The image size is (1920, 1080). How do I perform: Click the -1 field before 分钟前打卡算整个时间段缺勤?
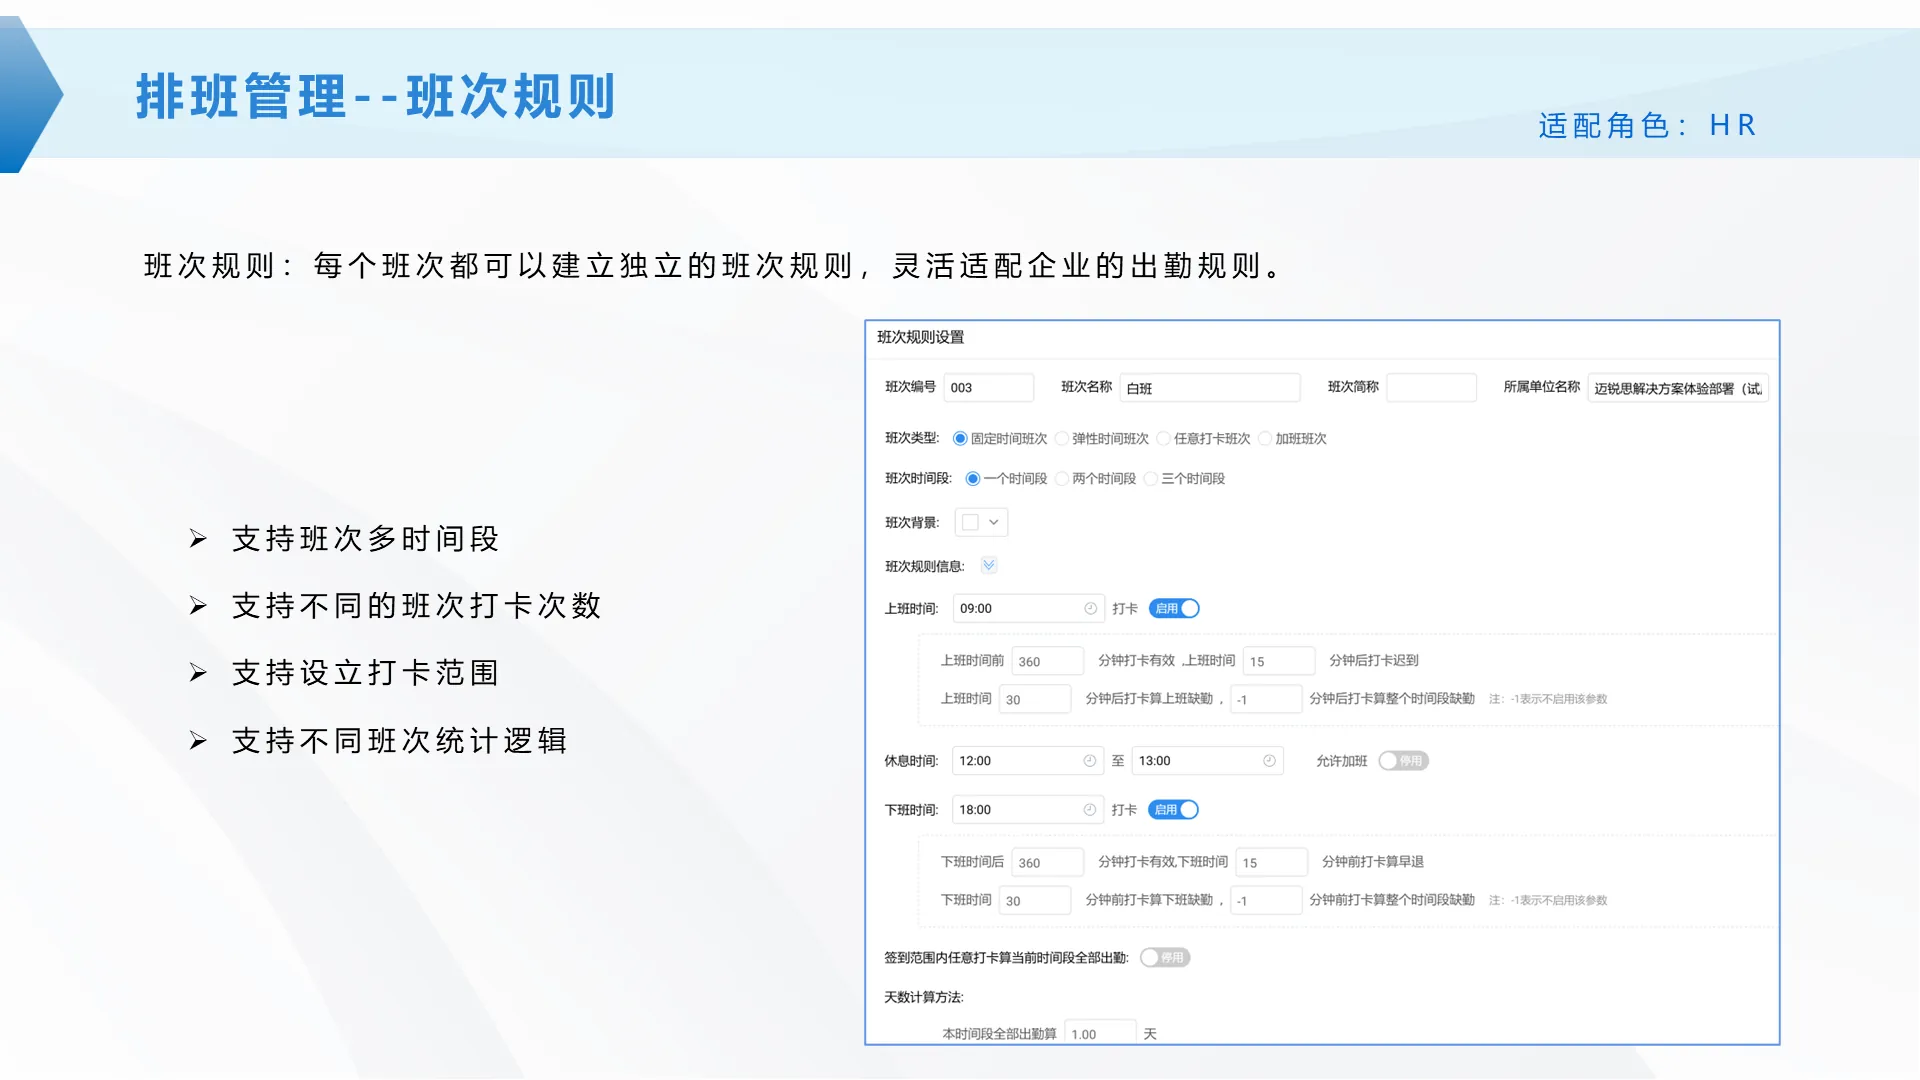(1266, 900)
